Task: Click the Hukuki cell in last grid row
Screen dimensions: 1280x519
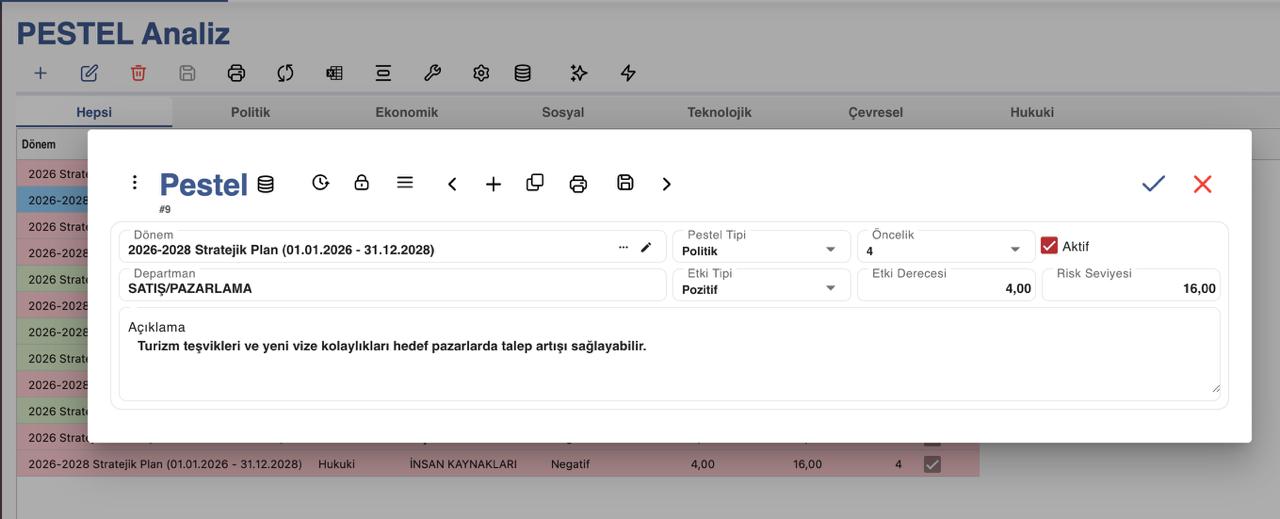Action: [x=336, y=464]
